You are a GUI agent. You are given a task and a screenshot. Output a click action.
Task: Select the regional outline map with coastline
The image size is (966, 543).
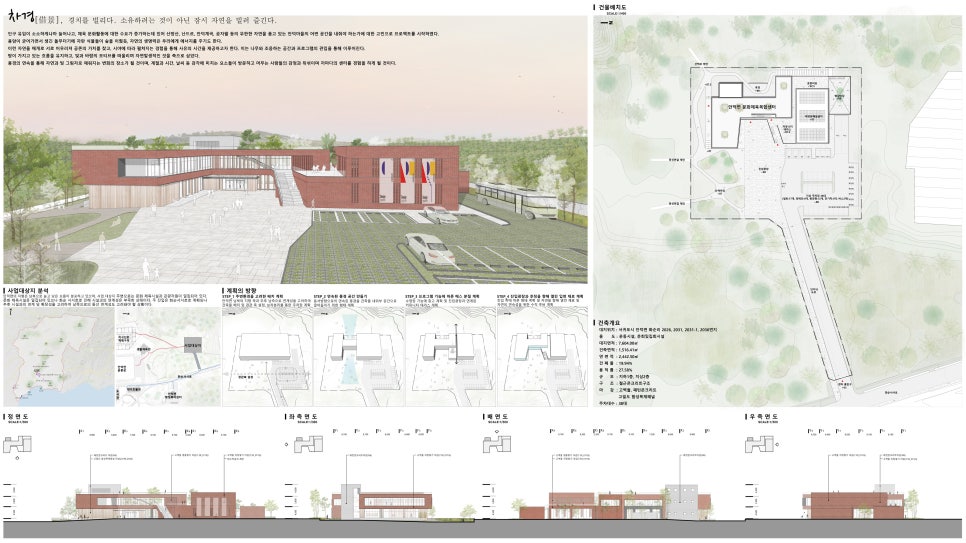coord(59,356)
